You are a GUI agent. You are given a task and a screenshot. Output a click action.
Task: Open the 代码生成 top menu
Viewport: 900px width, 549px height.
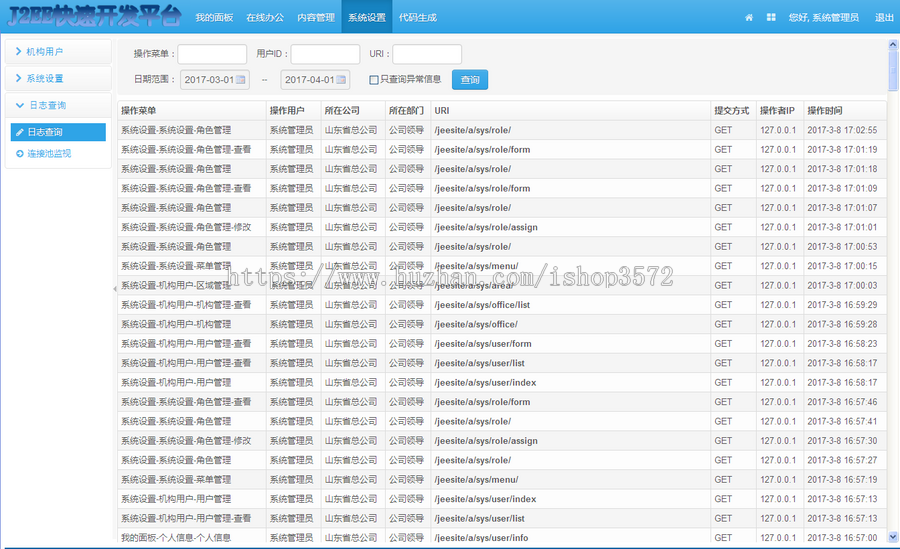[418, 17]
